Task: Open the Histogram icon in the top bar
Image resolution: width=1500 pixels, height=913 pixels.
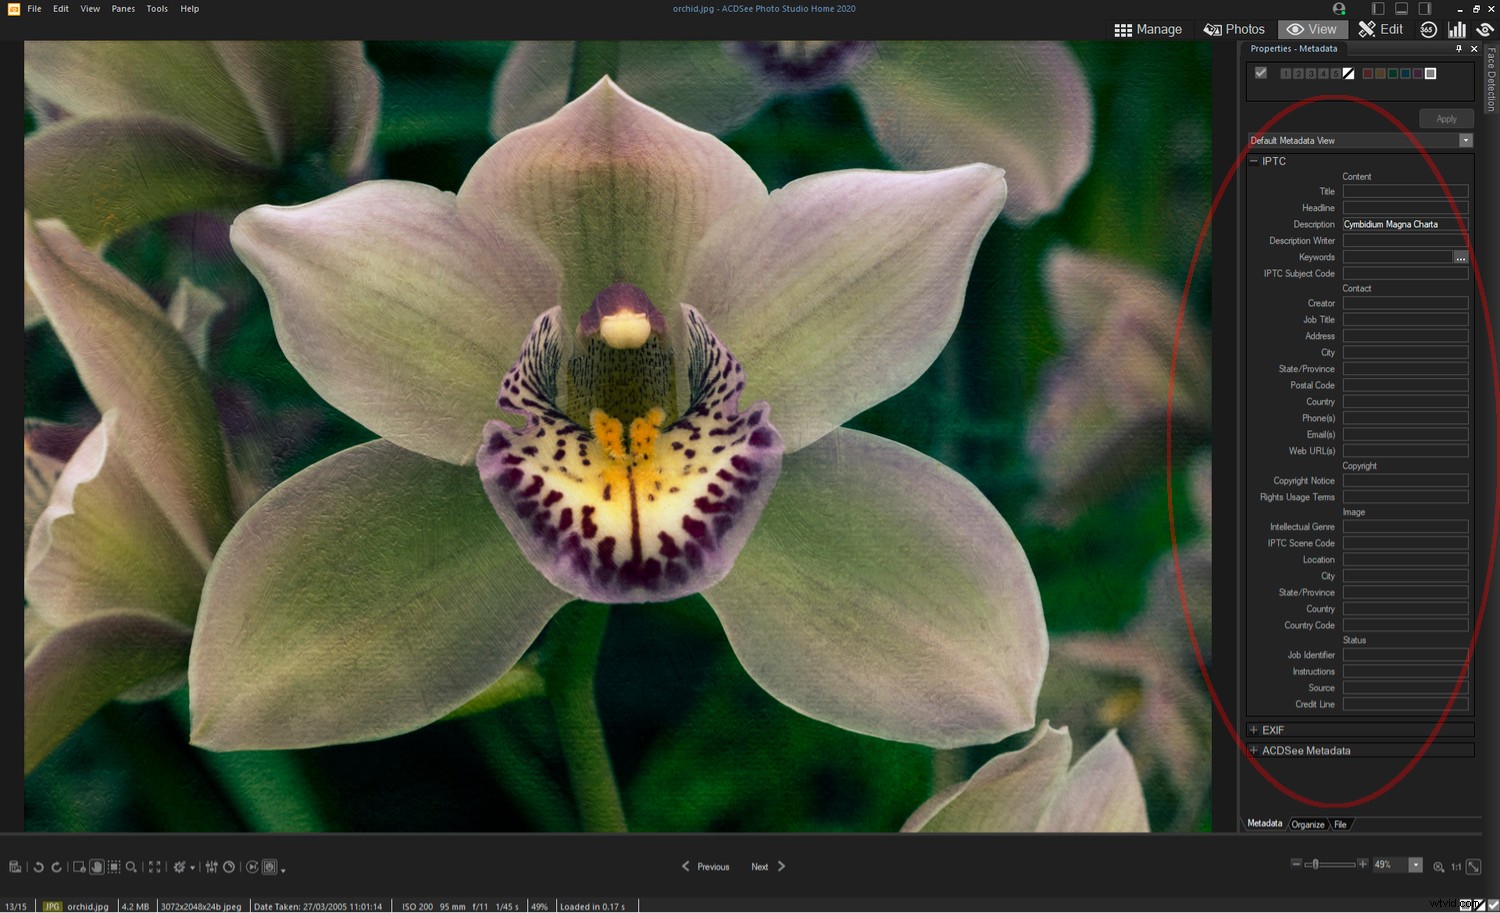Action: tap(1457, 29)
